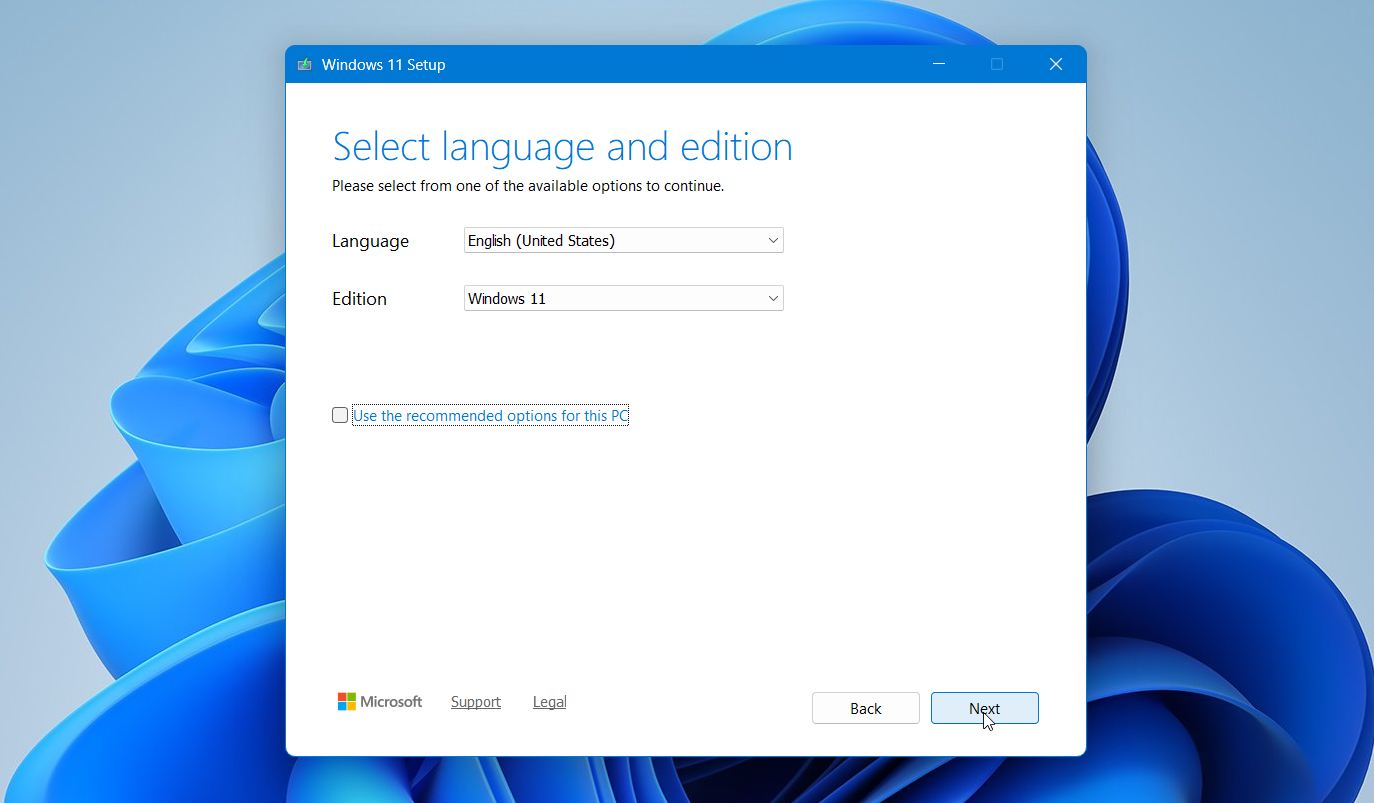Click the Windows 11 Setup title bar icon
Screen dimensions: 1374x803
pyautogui.click(x=304, y=65)
